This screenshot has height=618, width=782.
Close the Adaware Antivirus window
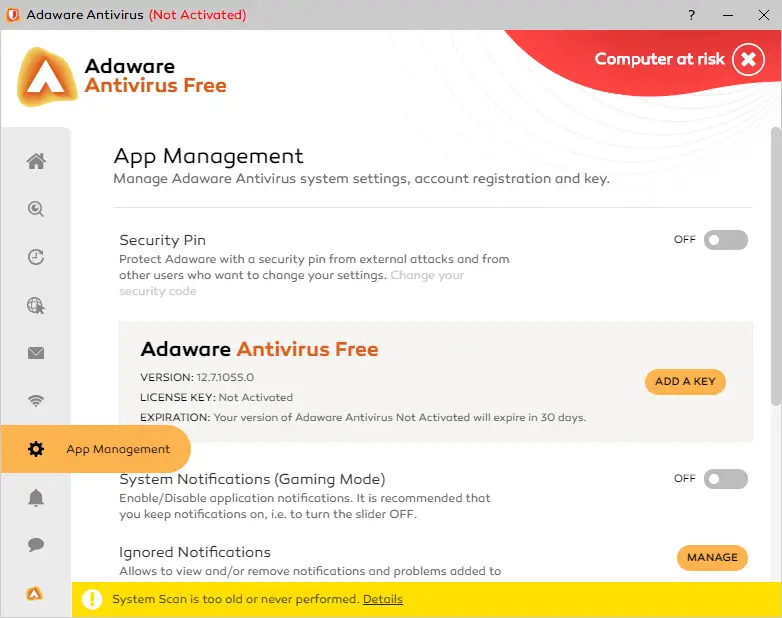coord(764,15)
